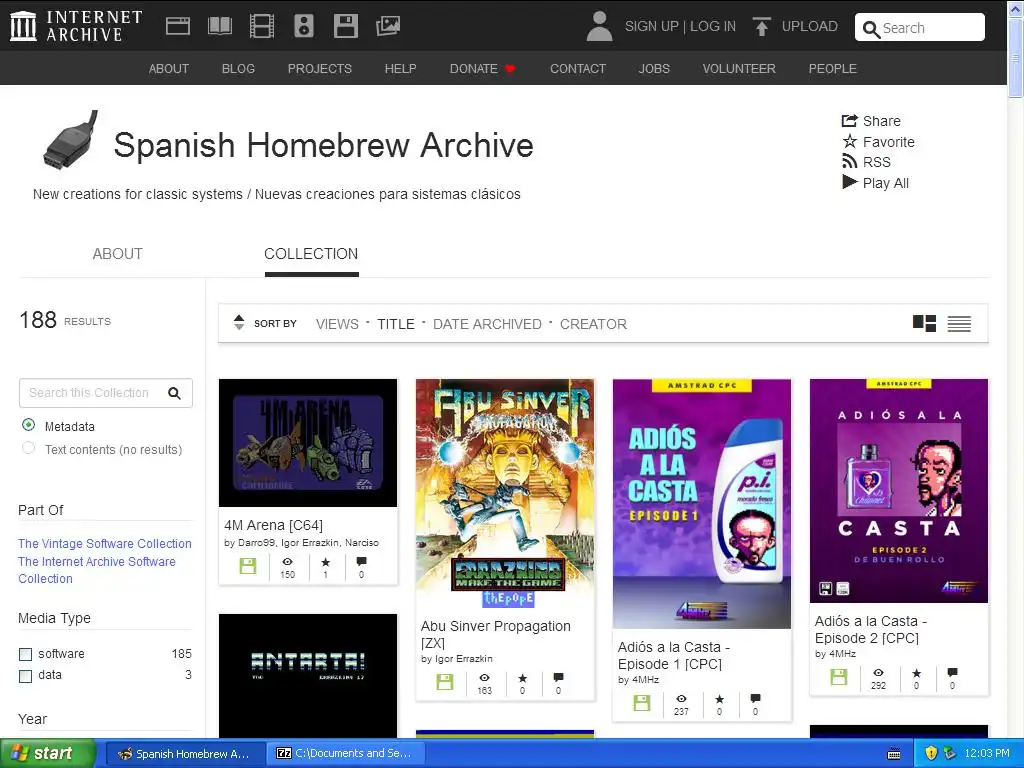
Task: Open VOLUNTEER in navigation bar
Action: tap(739, 69)
